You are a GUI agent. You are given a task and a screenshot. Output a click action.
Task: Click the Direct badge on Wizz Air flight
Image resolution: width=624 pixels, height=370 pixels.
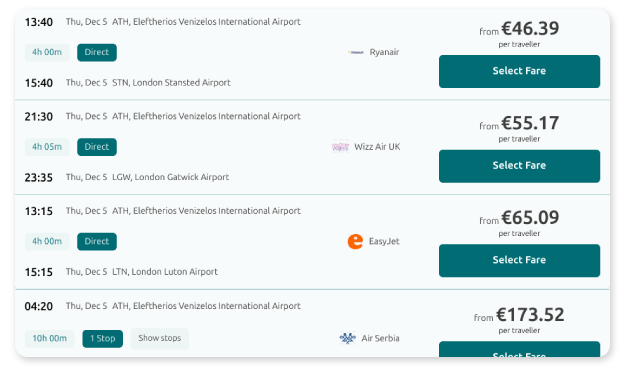click(x=97, y=147)
